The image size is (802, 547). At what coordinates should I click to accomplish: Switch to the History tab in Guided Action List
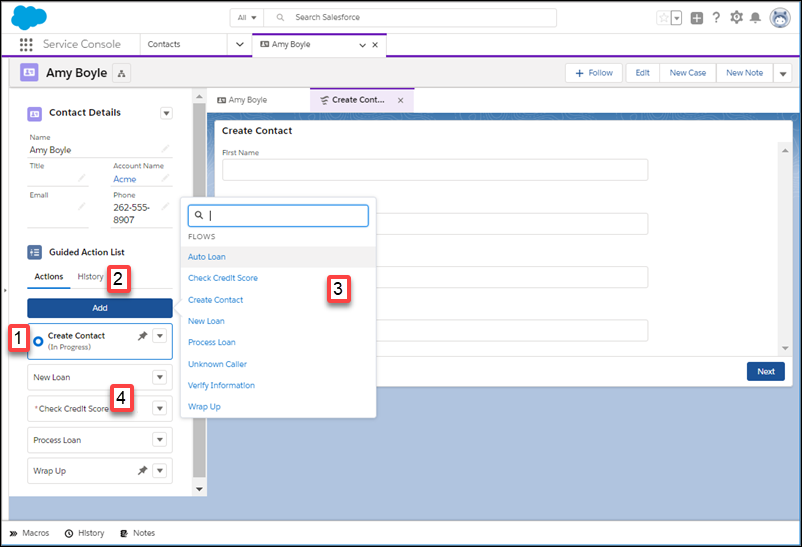tap(91, 277)
